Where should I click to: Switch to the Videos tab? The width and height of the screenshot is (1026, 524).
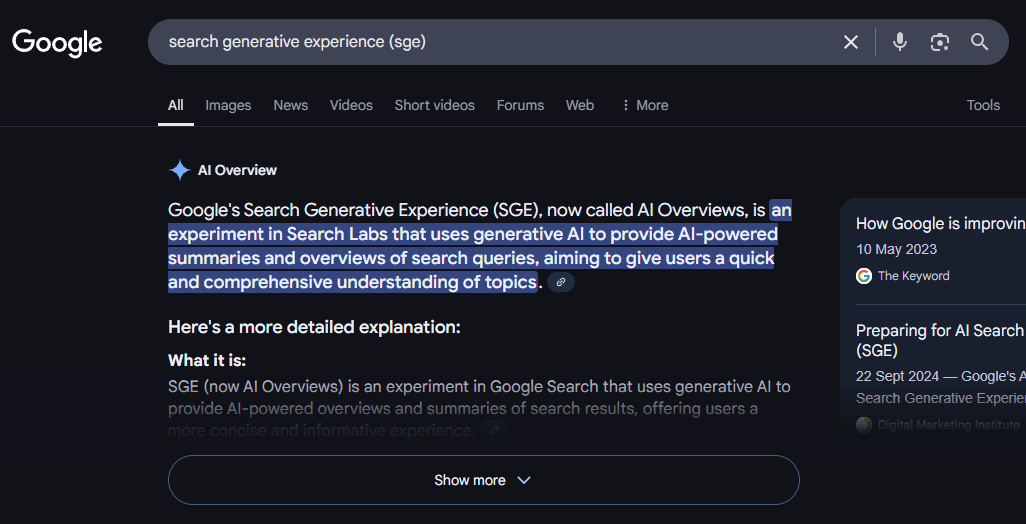pos(351,105)
